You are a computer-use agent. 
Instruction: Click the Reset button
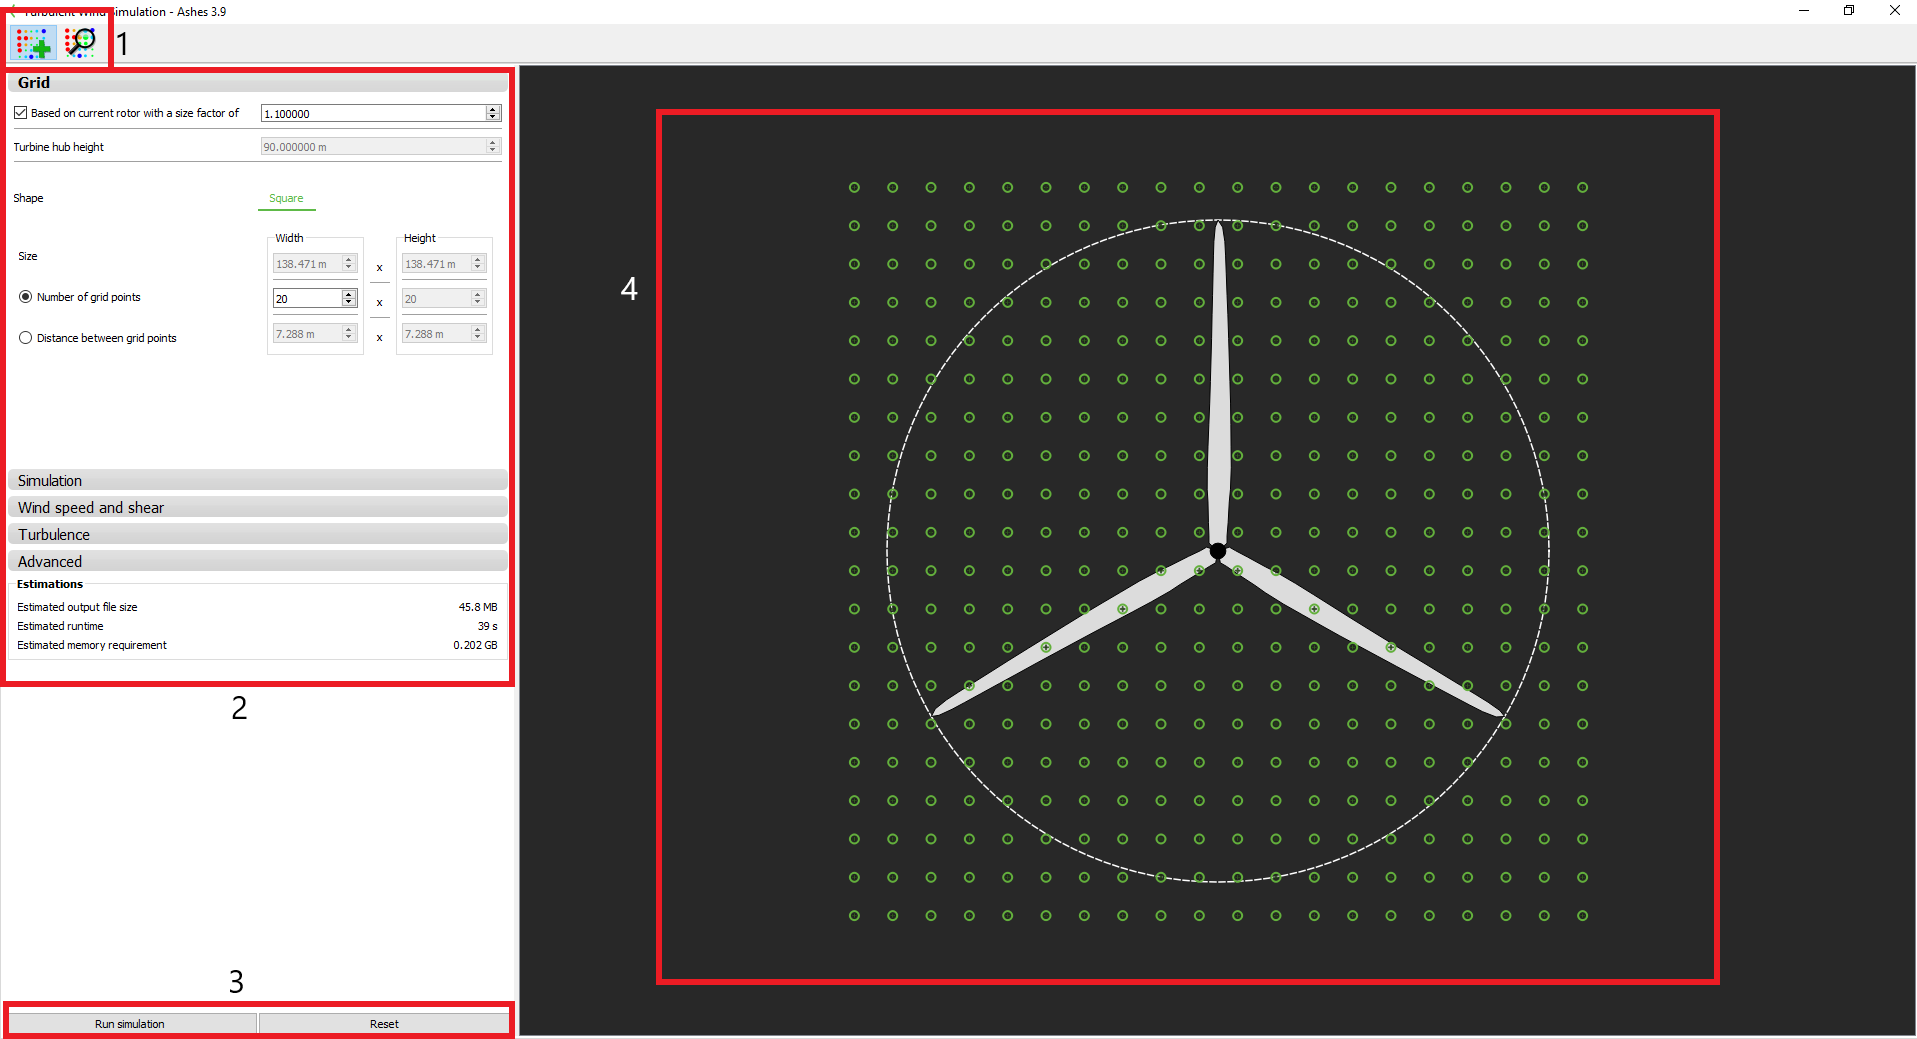click(384, 1024)
